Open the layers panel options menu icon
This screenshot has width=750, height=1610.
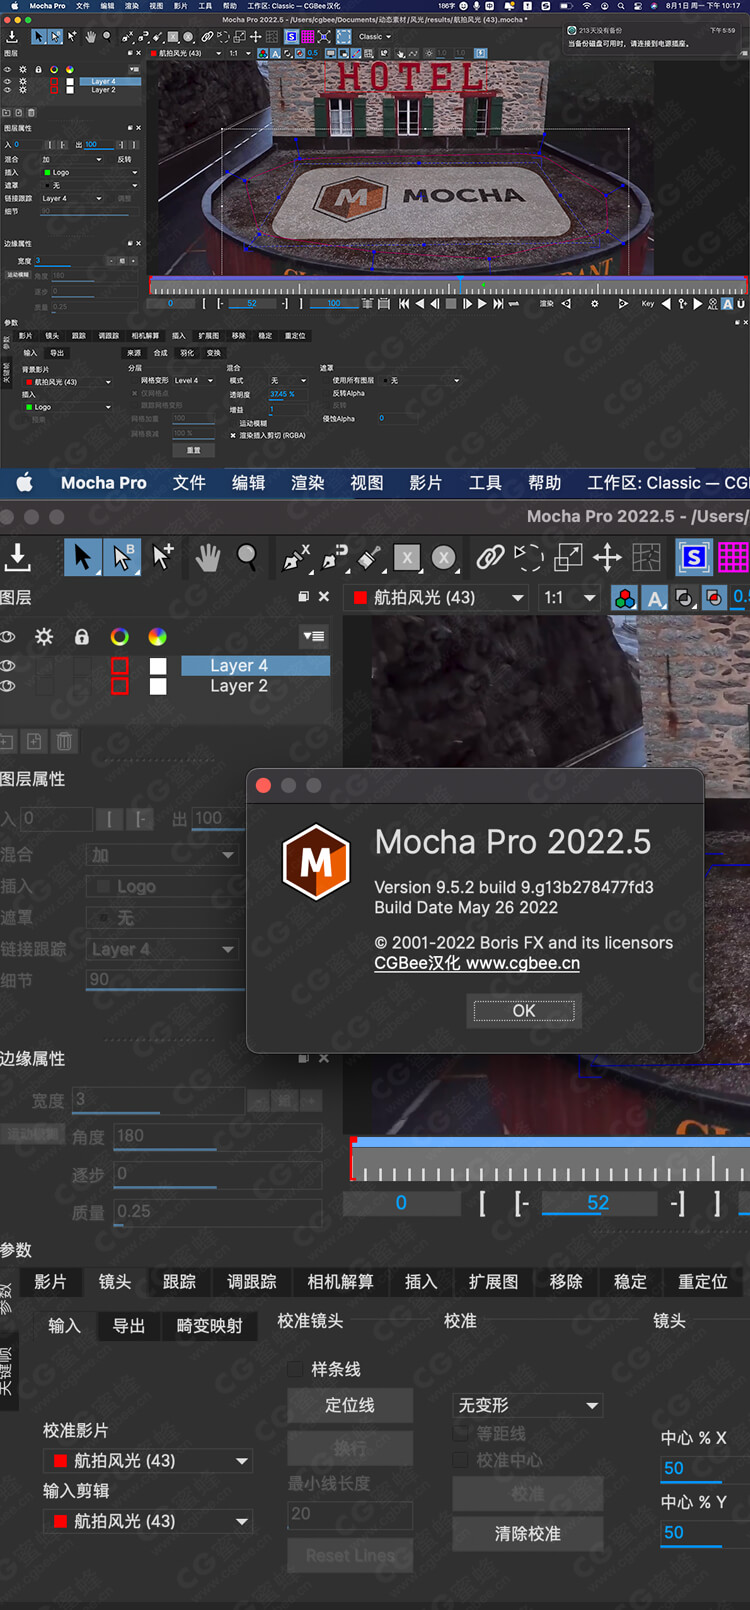click(x=313, y=636)
